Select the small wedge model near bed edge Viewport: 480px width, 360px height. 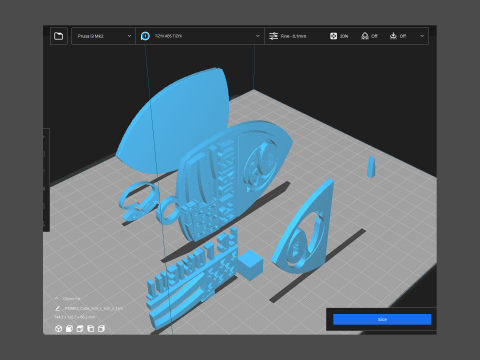click(x=371, y=167)
